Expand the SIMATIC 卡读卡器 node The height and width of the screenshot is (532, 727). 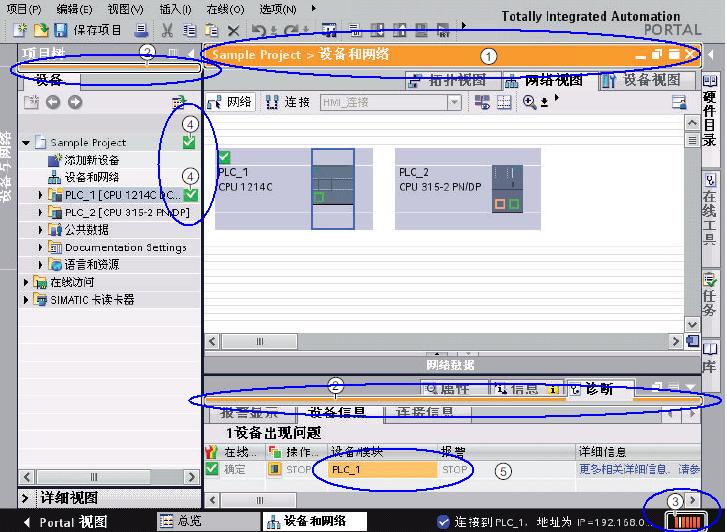(26, 300)
